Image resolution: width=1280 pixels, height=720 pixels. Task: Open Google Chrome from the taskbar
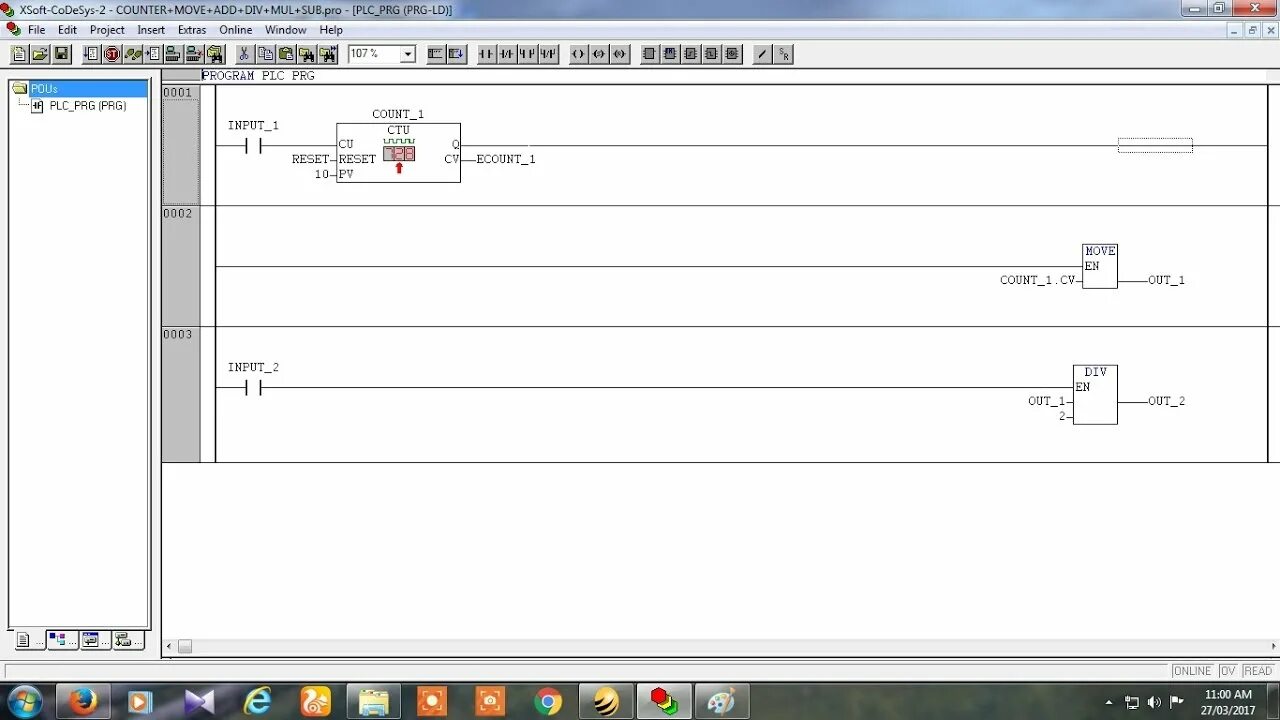[x=548, y=702]
